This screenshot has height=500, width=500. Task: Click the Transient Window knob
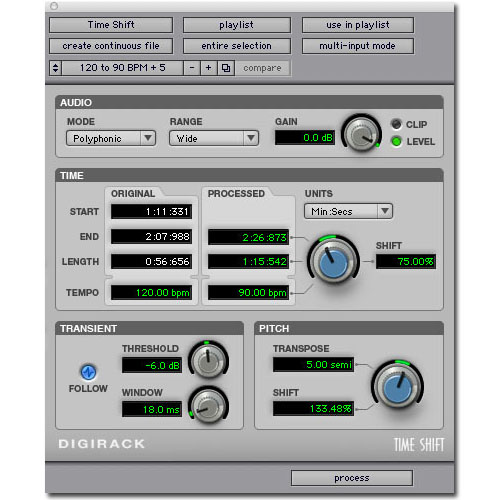coord(209,406)
